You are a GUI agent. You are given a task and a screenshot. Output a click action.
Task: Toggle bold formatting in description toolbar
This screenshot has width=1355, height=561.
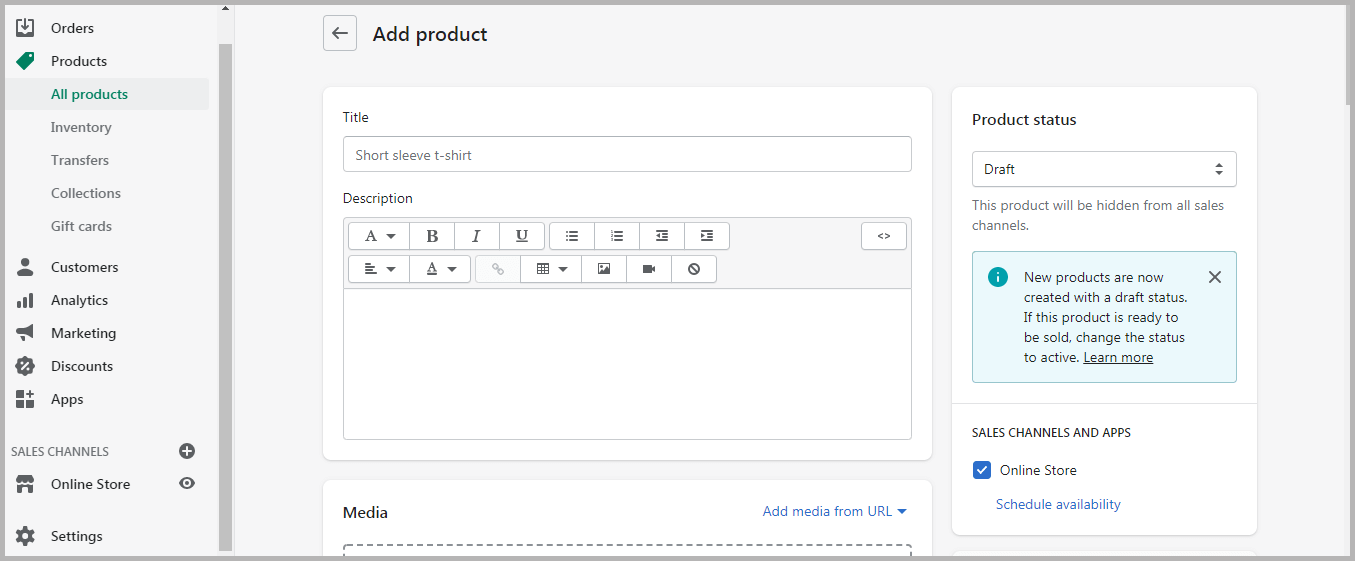(432, 236)
